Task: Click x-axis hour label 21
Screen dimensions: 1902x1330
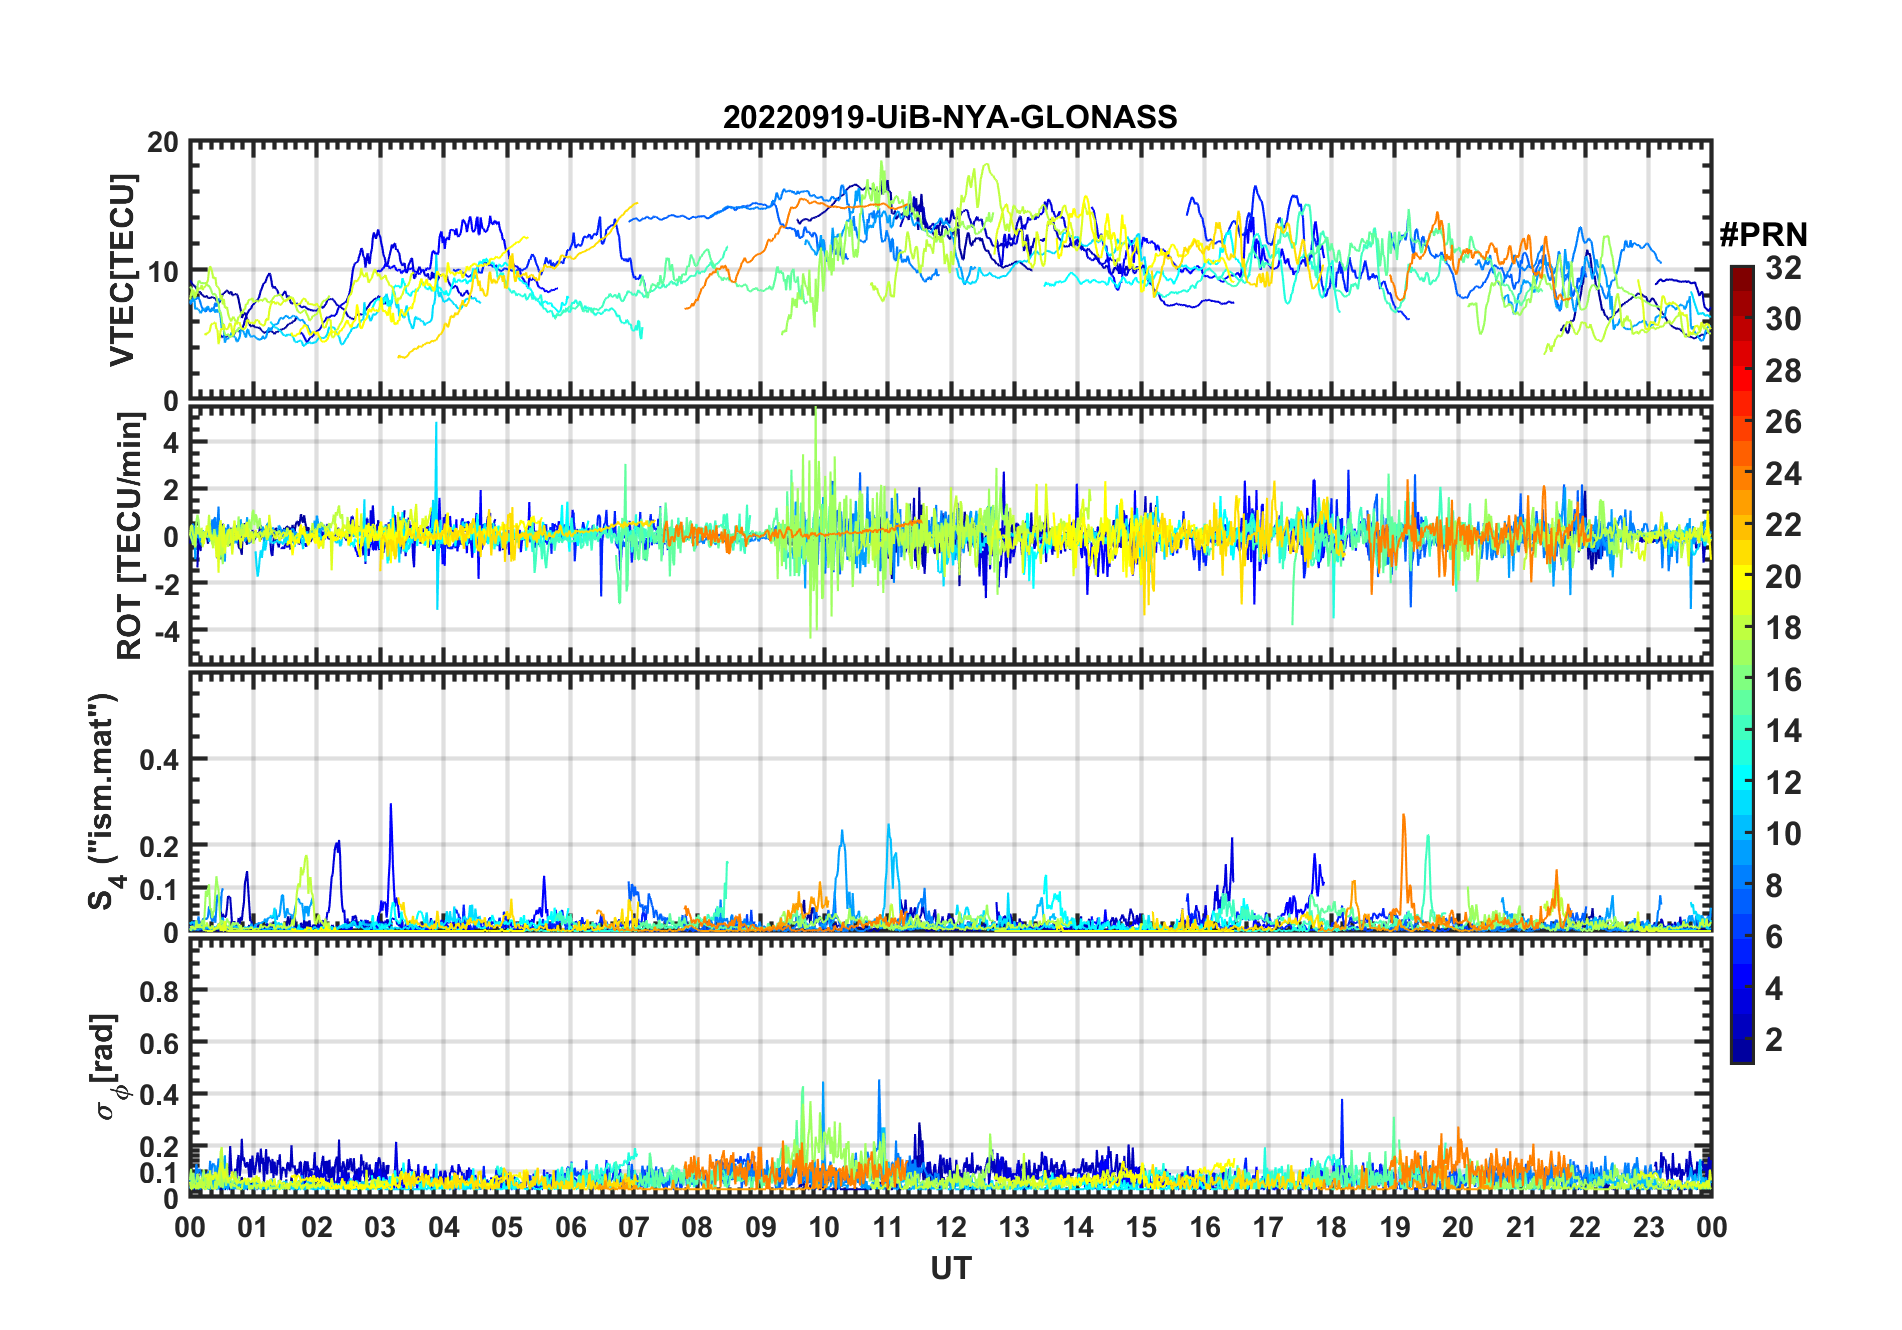Action: 1521,1227
